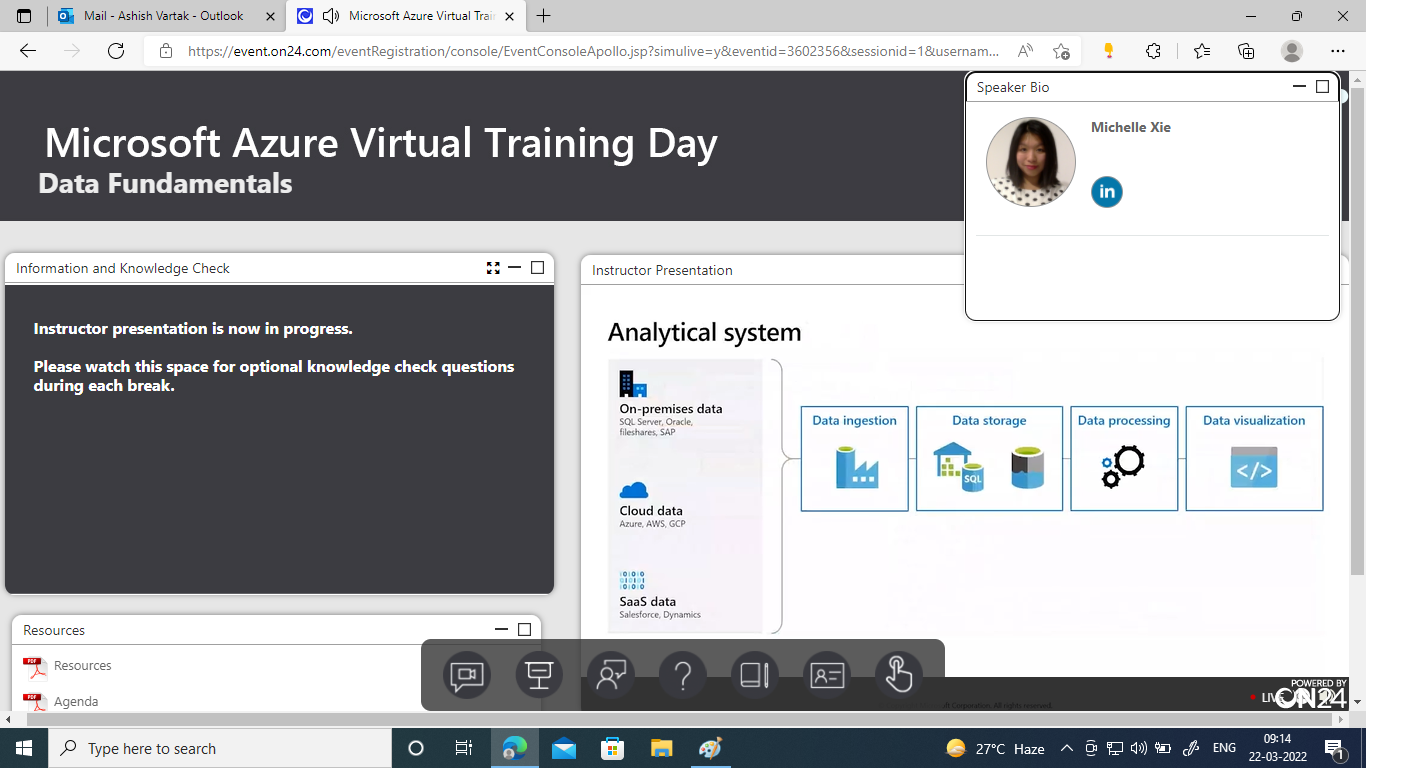Image resolution: width=1408 pixels, height=768 pixels.
Task: Open the yellow tips extension icon
Action: pyautogui.click(x=1108, y=51)
